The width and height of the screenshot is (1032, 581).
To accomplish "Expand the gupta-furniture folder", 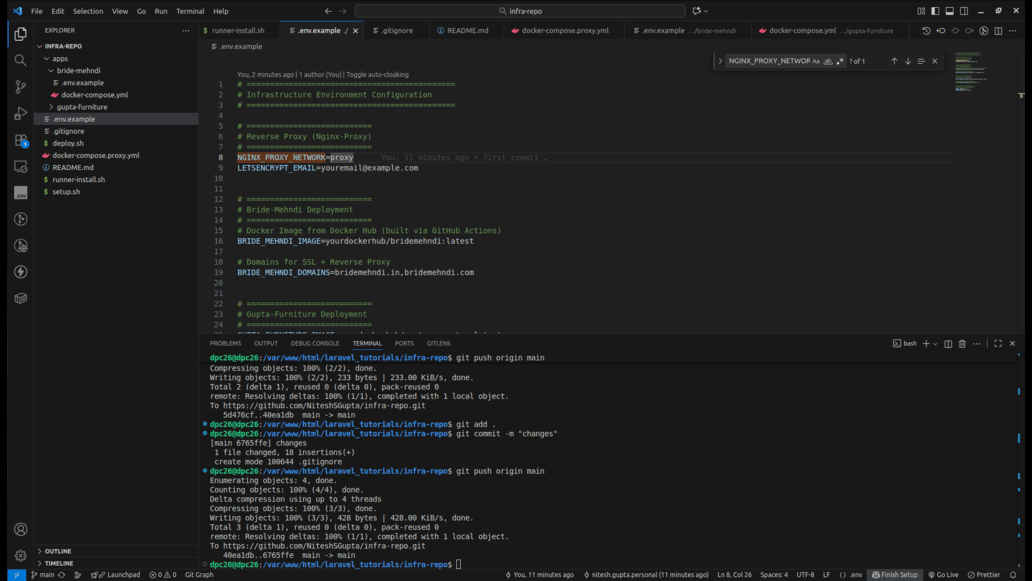I will [x=81, y=107].
